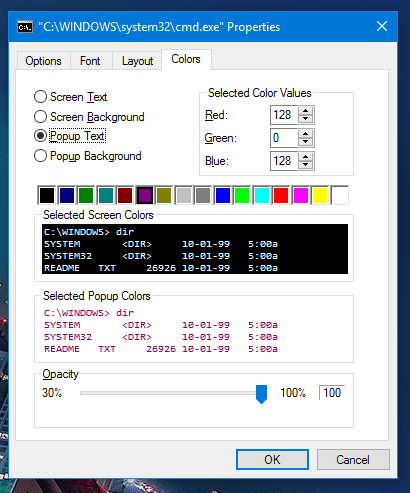Pick the bright red color swatch
This screenshot has height=493, width=410.
[x=281, y=195]
